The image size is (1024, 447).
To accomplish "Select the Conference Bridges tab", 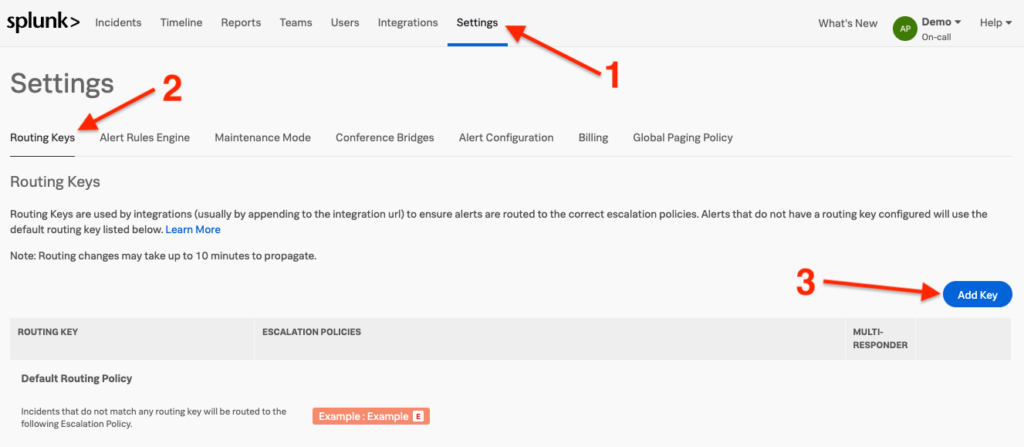I will (385, 138).
